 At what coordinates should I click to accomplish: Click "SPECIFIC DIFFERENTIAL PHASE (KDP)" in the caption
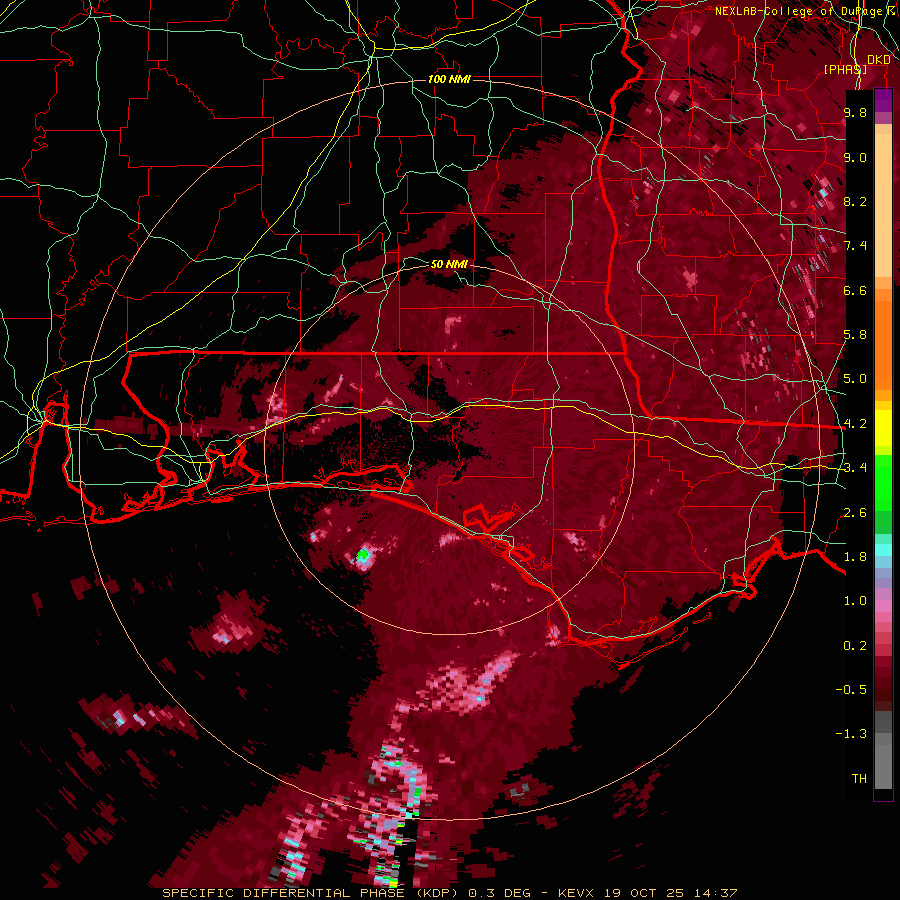point(313,893)
